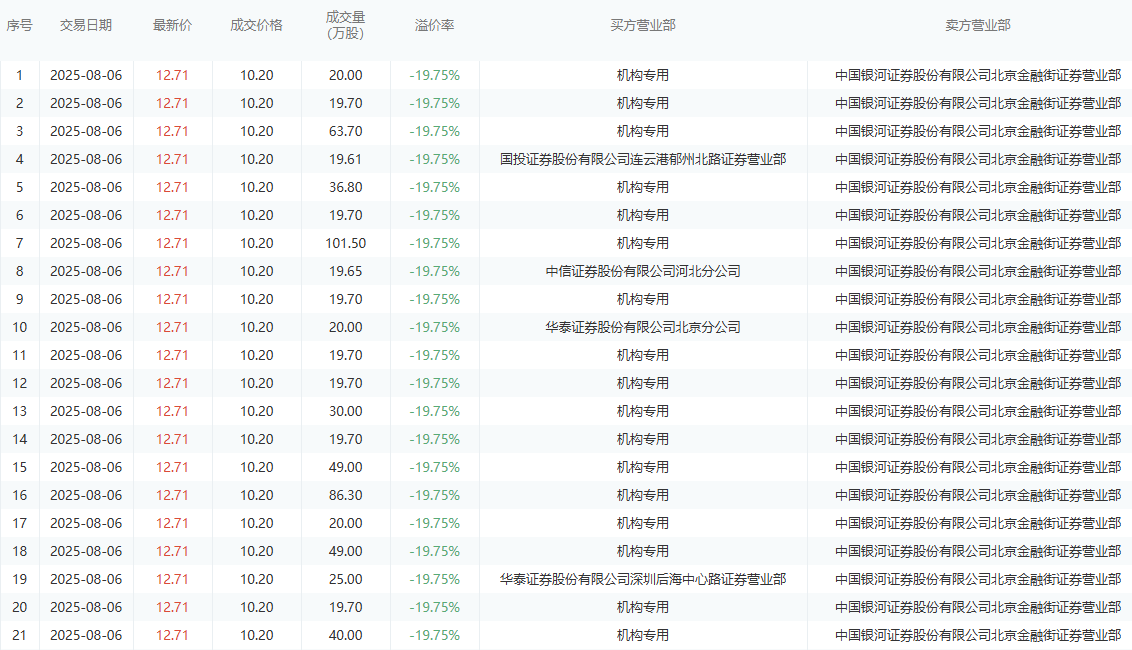This screenshot has height=650, width=1132.
Task: Select row number 15 in the table
Action: coord(19,467)
